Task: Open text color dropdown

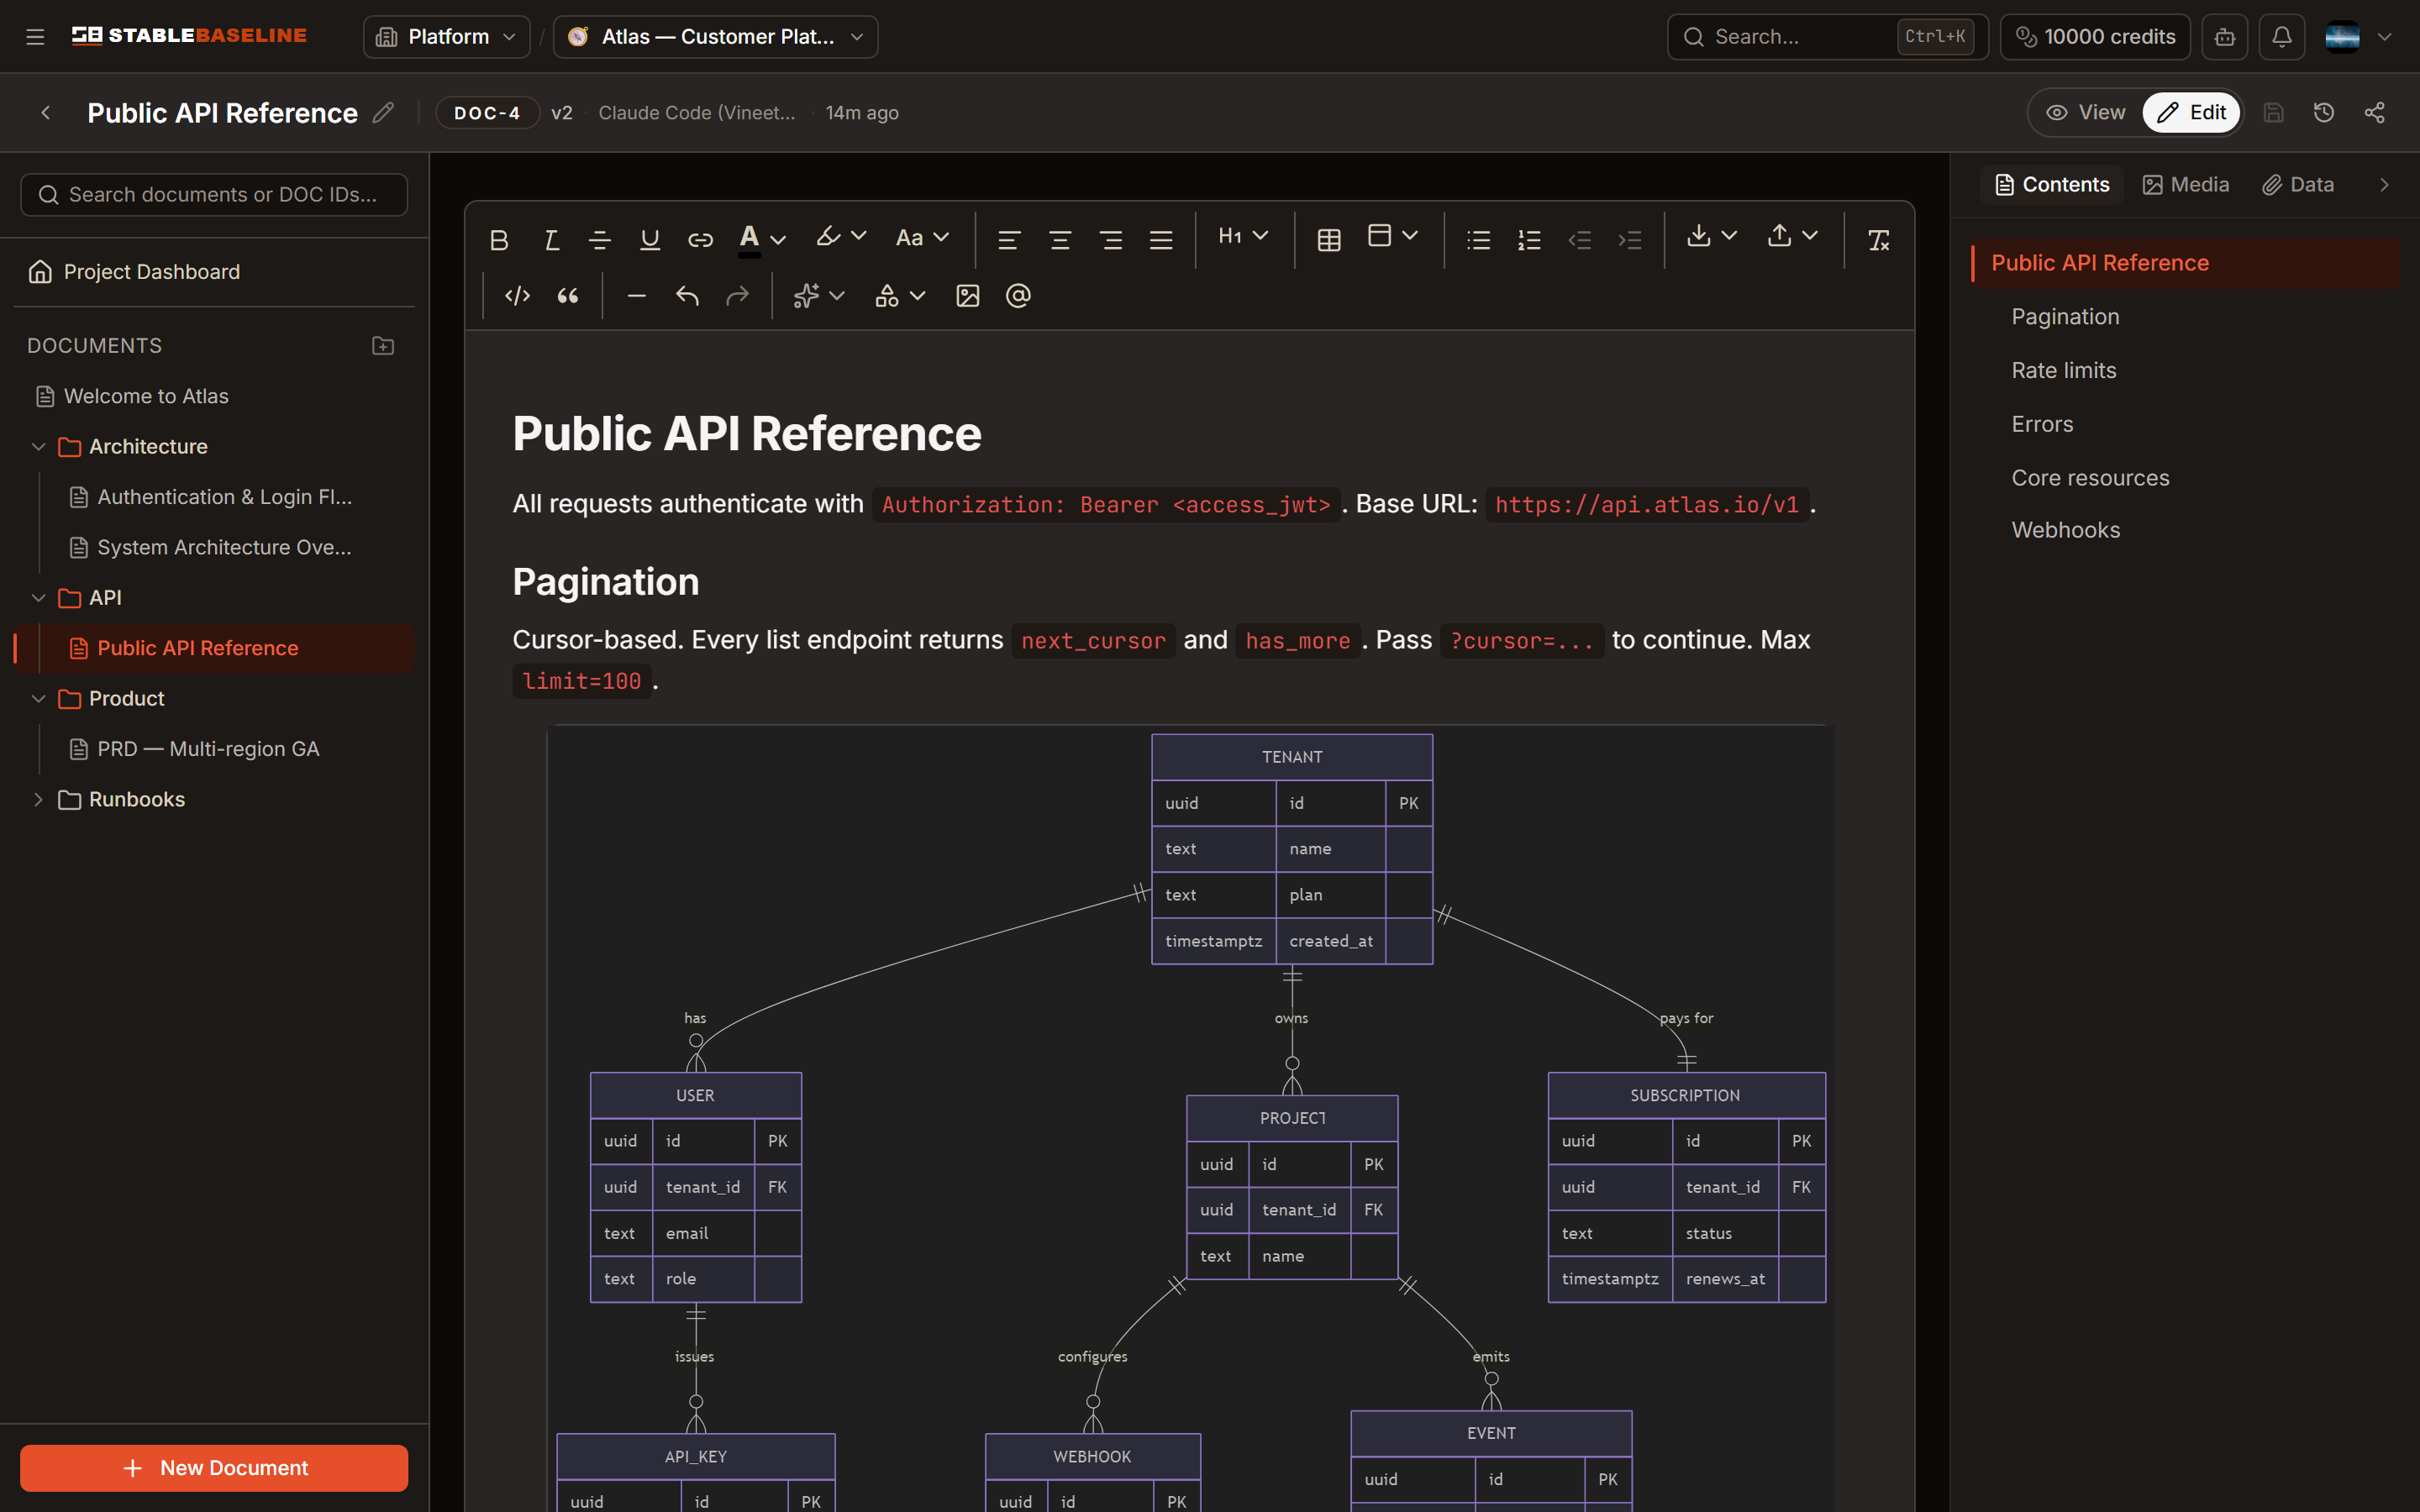Action: (x=763, y=240)
